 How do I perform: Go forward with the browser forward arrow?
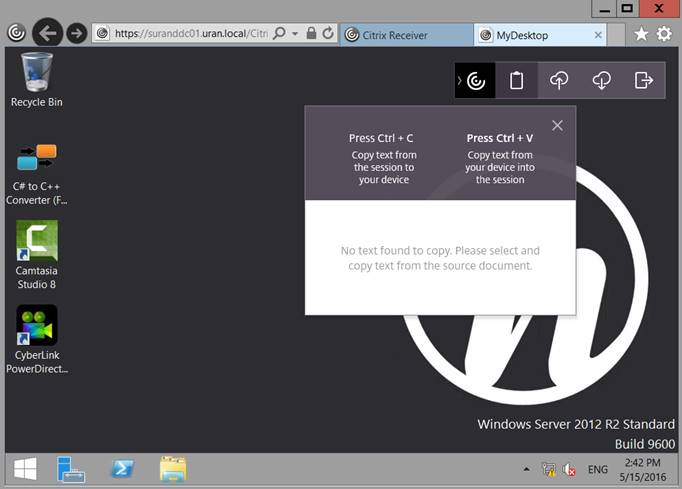(77, 33)
